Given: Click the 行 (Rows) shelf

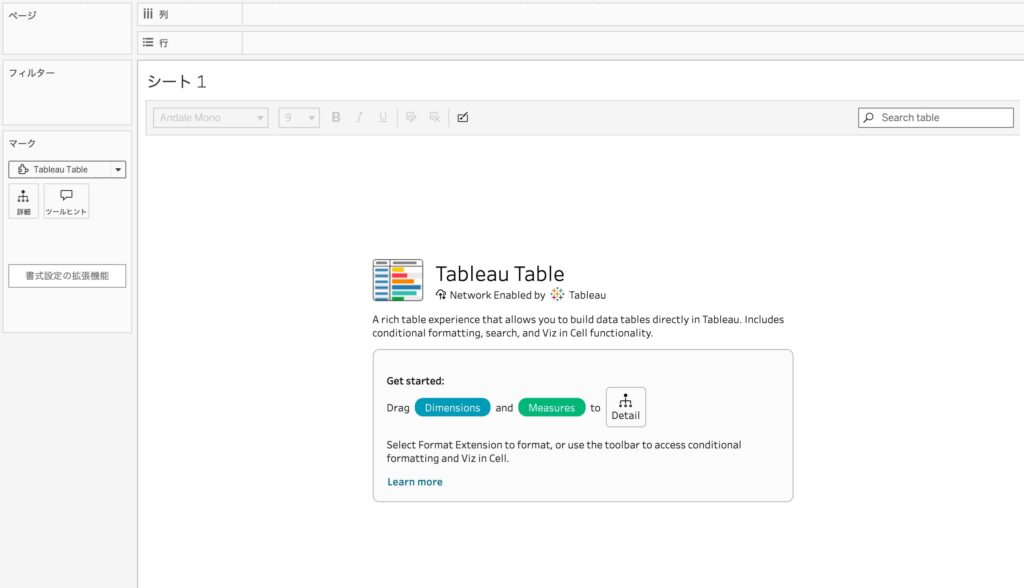Looking at the screenshot, I should pyautogui.click(x=630, y=44).
